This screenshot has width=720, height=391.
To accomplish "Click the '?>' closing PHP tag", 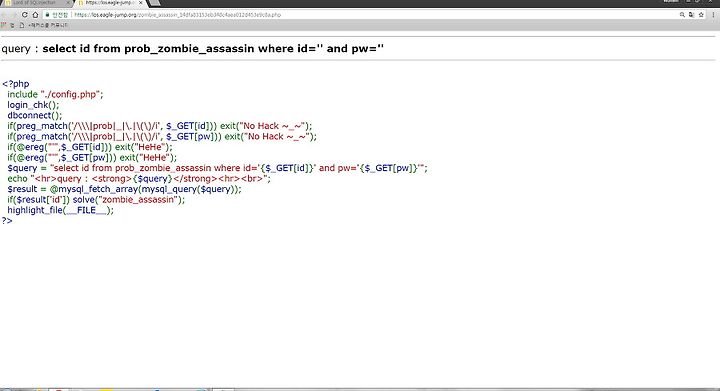I will tap(7, 221).
